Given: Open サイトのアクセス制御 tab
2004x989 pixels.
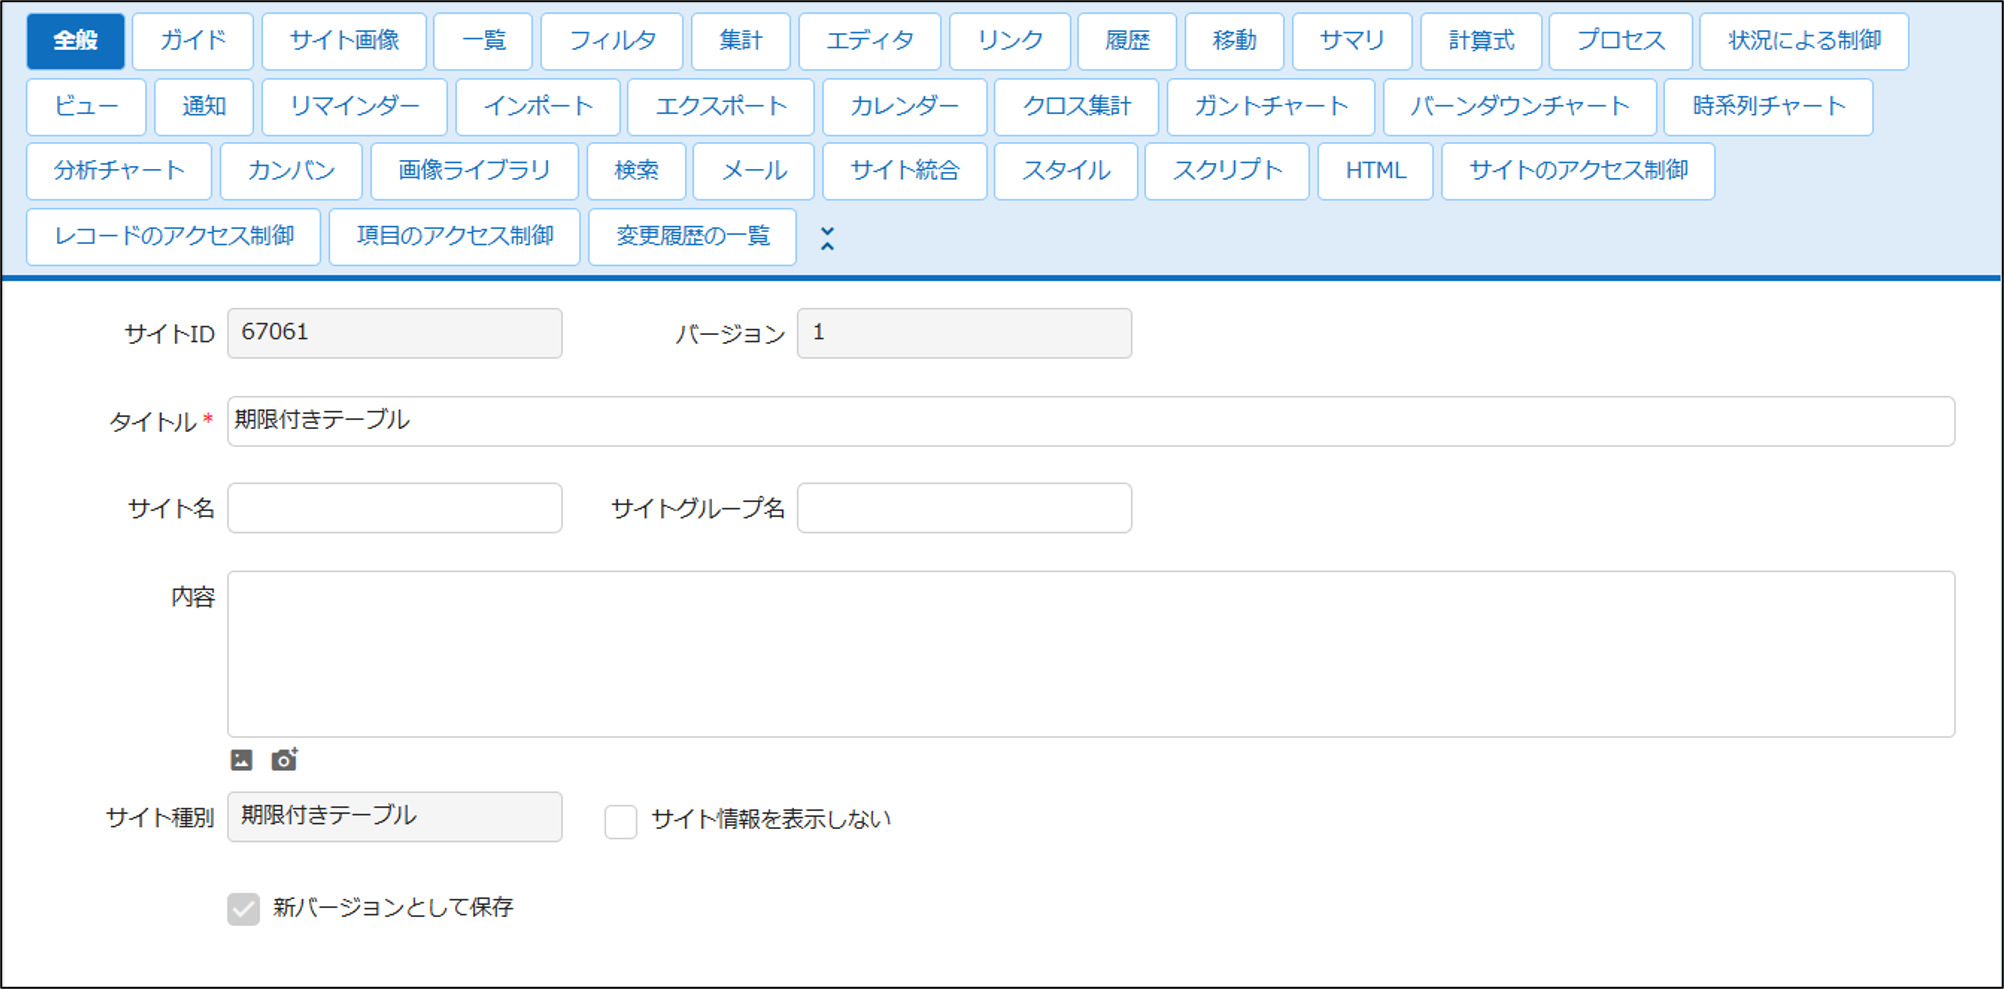Looking at the screenshot, I should click(1578, 172).
